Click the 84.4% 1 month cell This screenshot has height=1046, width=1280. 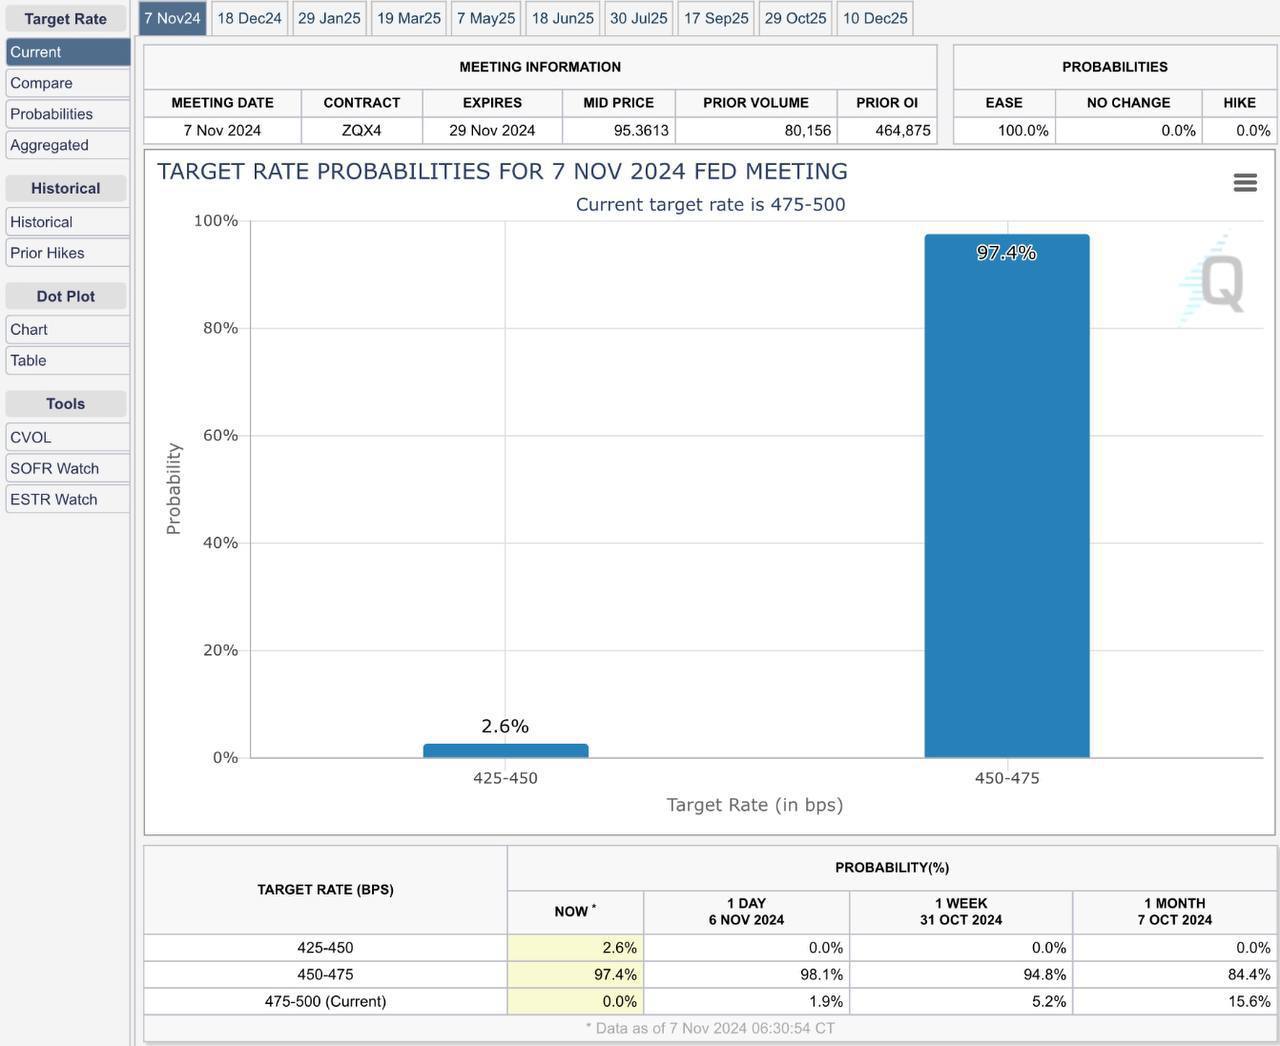(1175, 974)
